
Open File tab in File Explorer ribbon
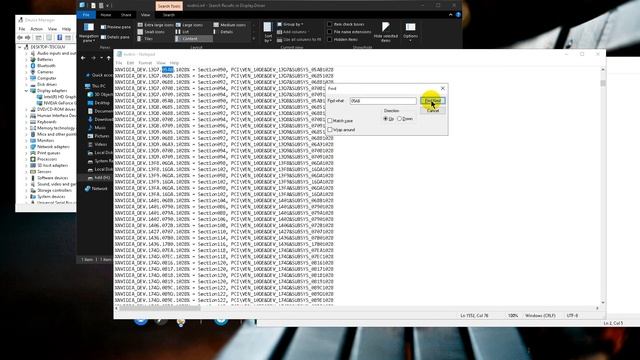86,15
